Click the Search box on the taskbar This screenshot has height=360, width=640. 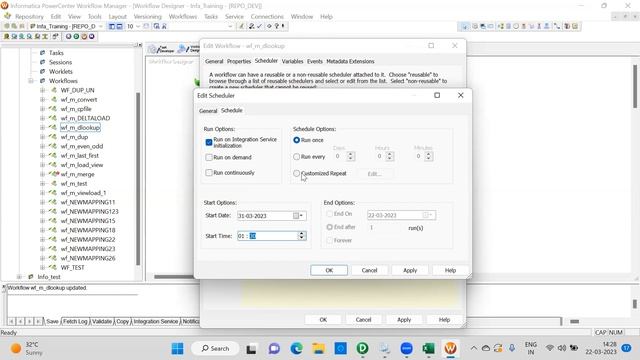click(215, 349)
